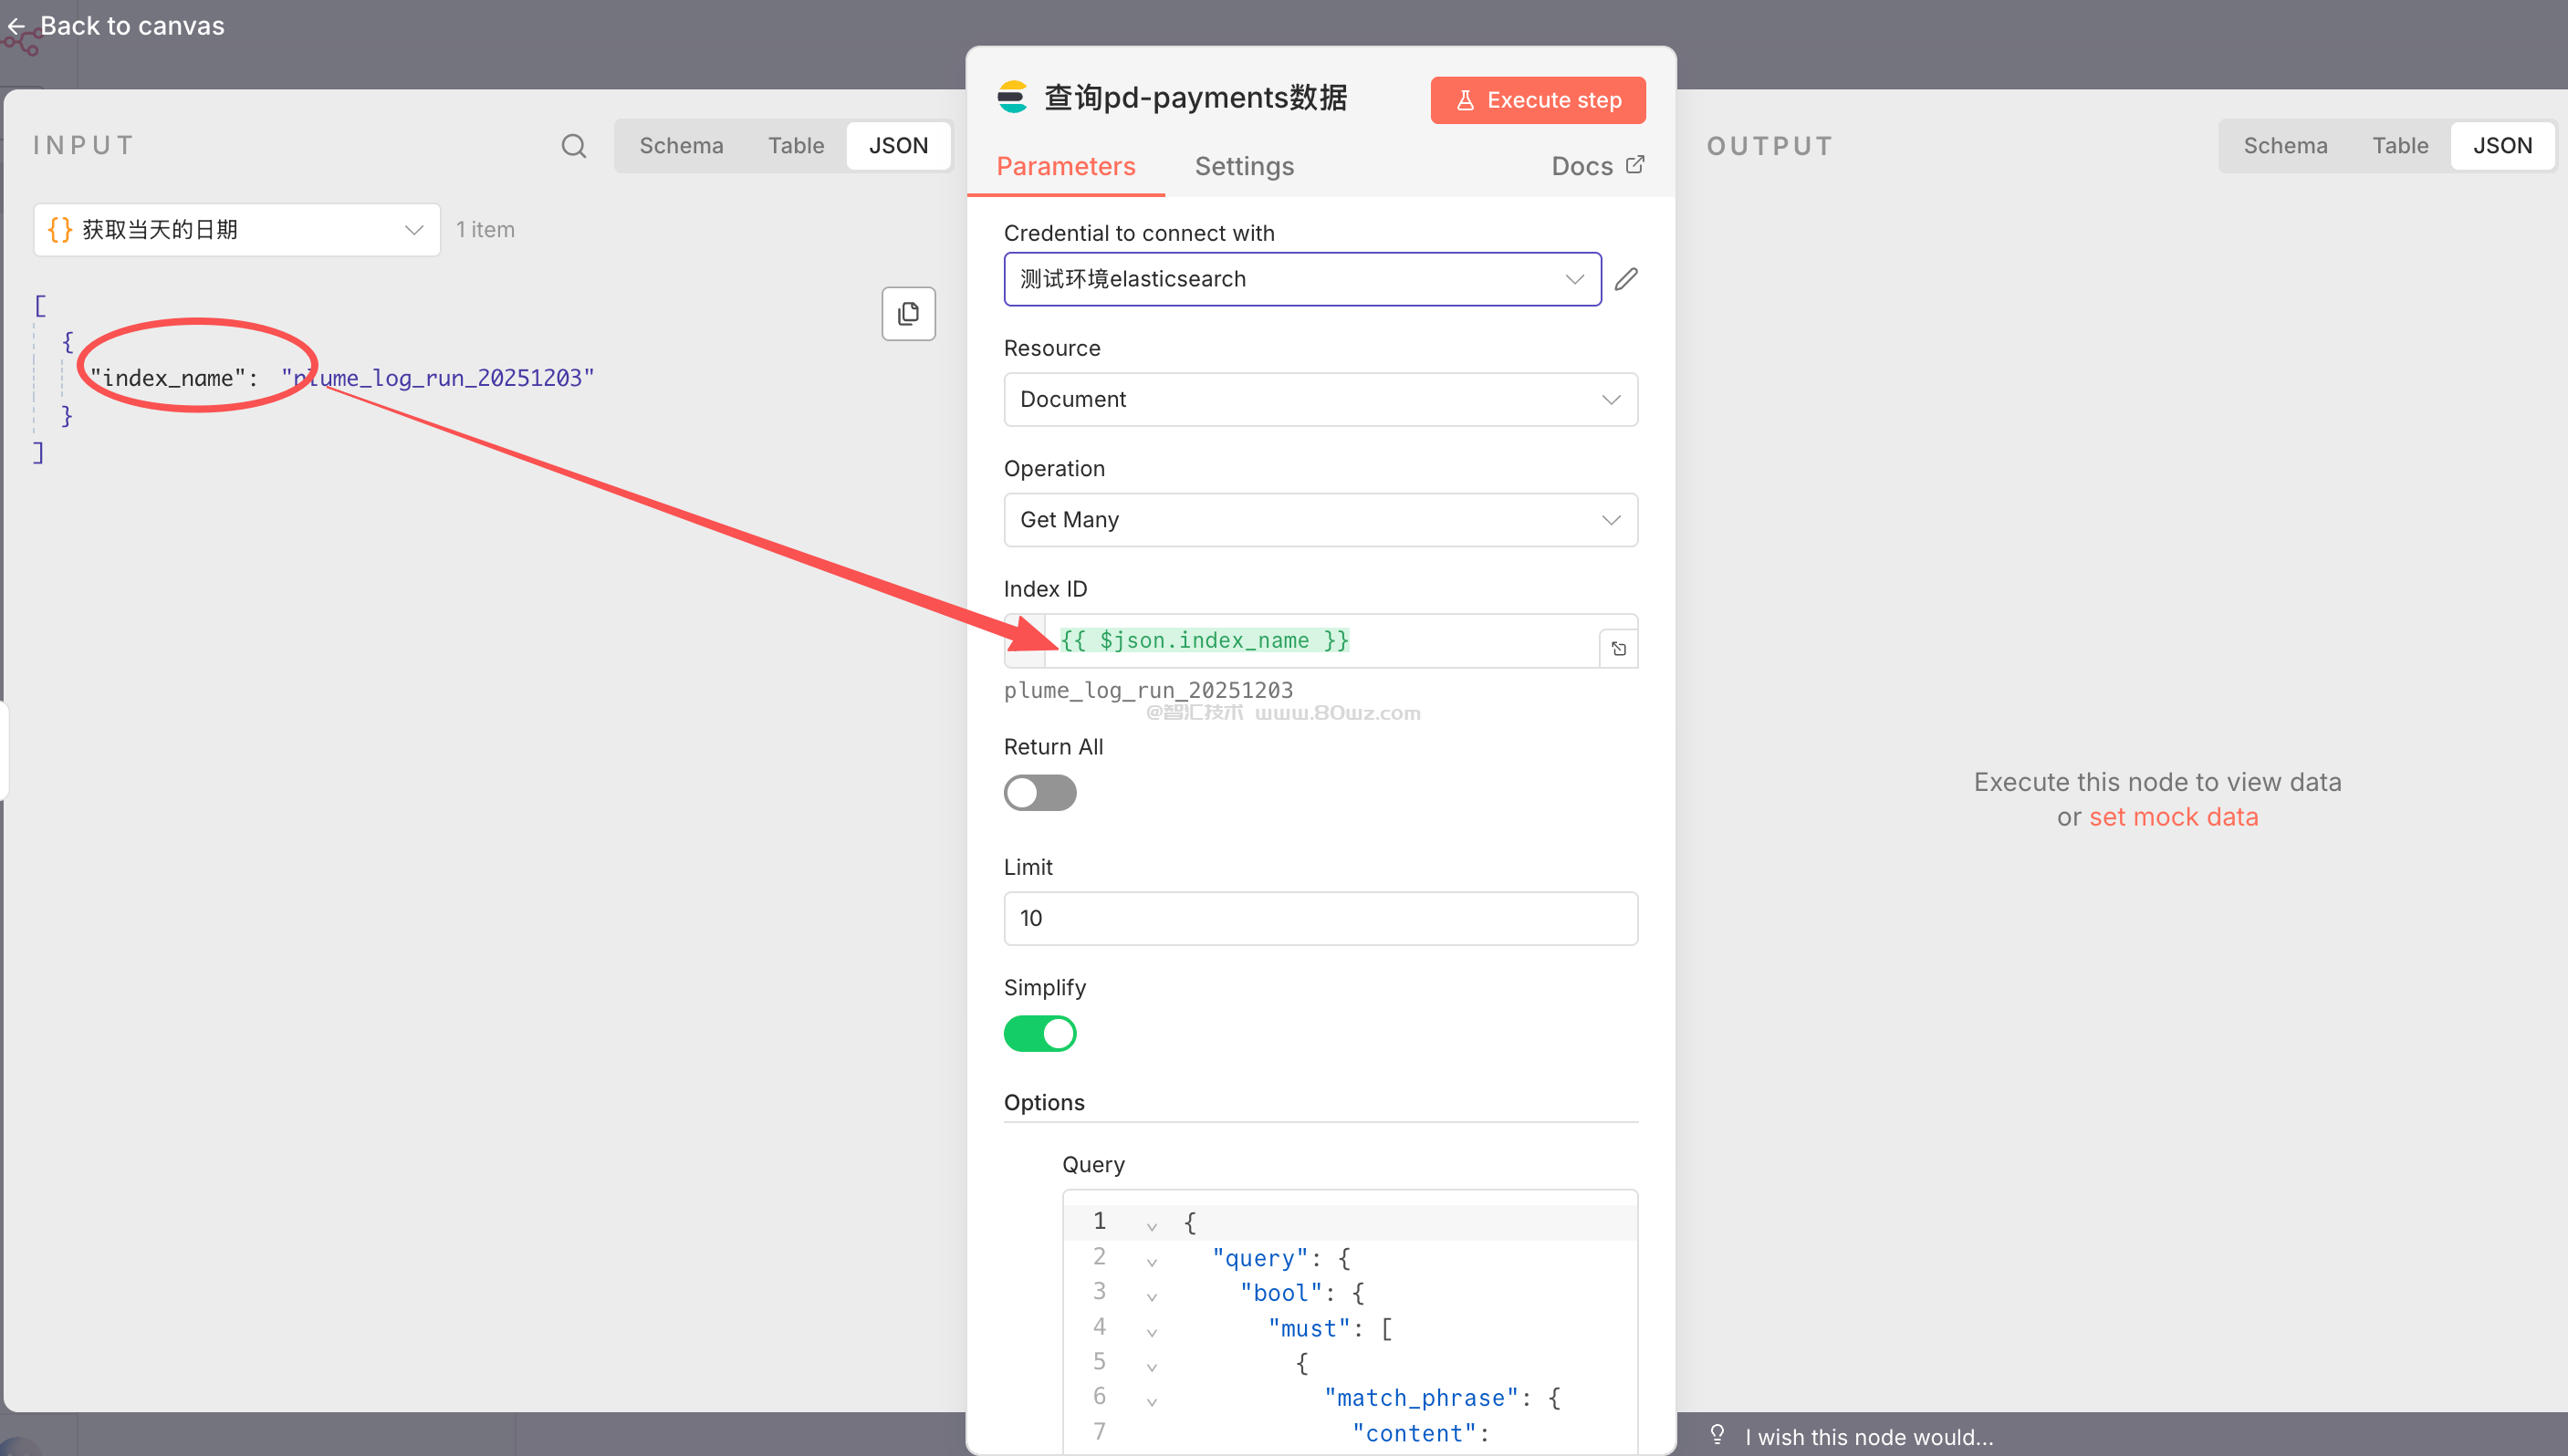2568x1456 pixels.
Task: Click into the Limit input field
Action: [x=1319, y=918]
